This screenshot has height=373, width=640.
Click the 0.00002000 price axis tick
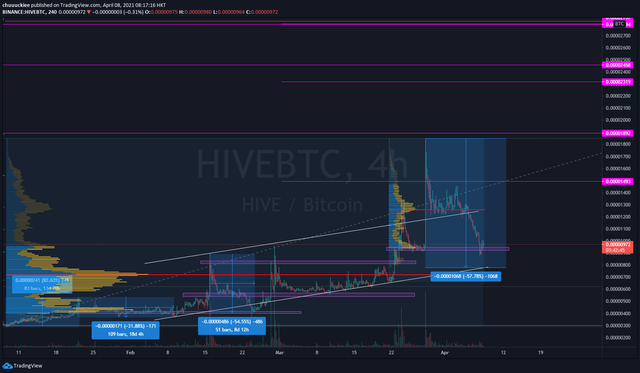click(618, 120)
